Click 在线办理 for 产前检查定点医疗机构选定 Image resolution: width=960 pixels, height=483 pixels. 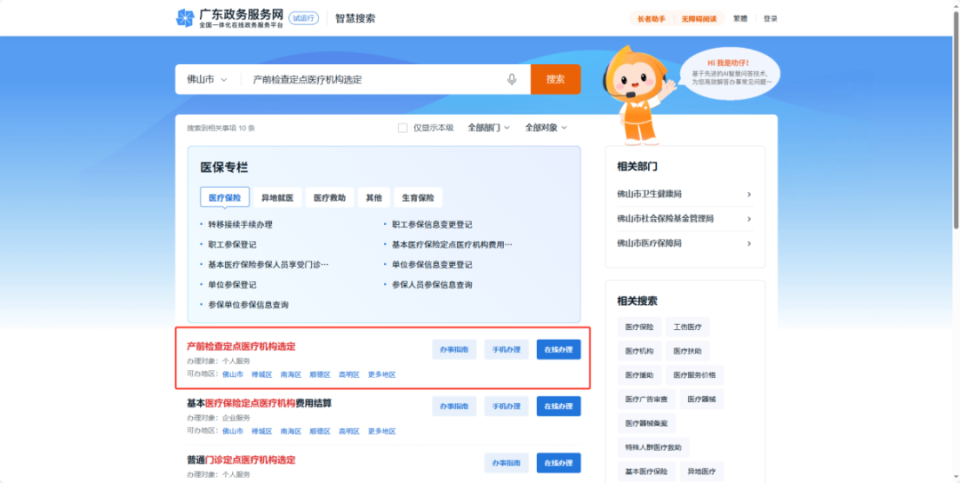click(x=559, y=350)
